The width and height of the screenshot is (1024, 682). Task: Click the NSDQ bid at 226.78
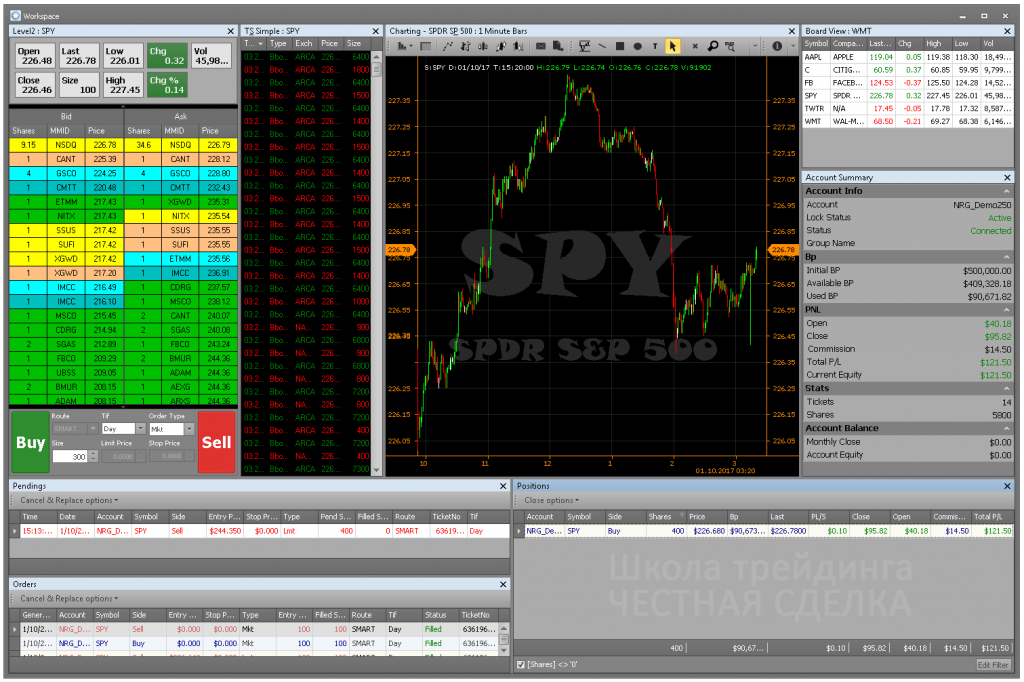[x=66, y=145]
